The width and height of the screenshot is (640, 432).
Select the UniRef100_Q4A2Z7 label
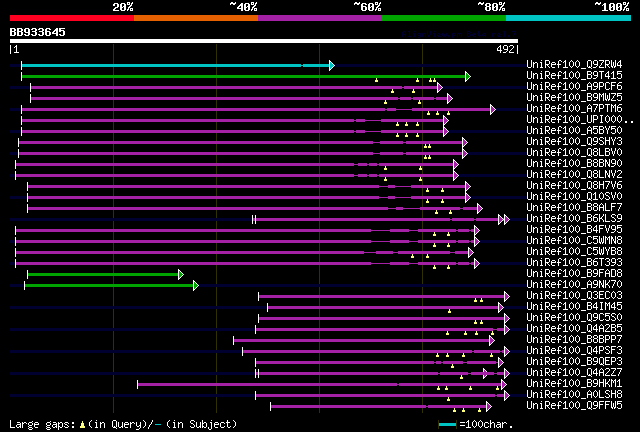point(574,373)
